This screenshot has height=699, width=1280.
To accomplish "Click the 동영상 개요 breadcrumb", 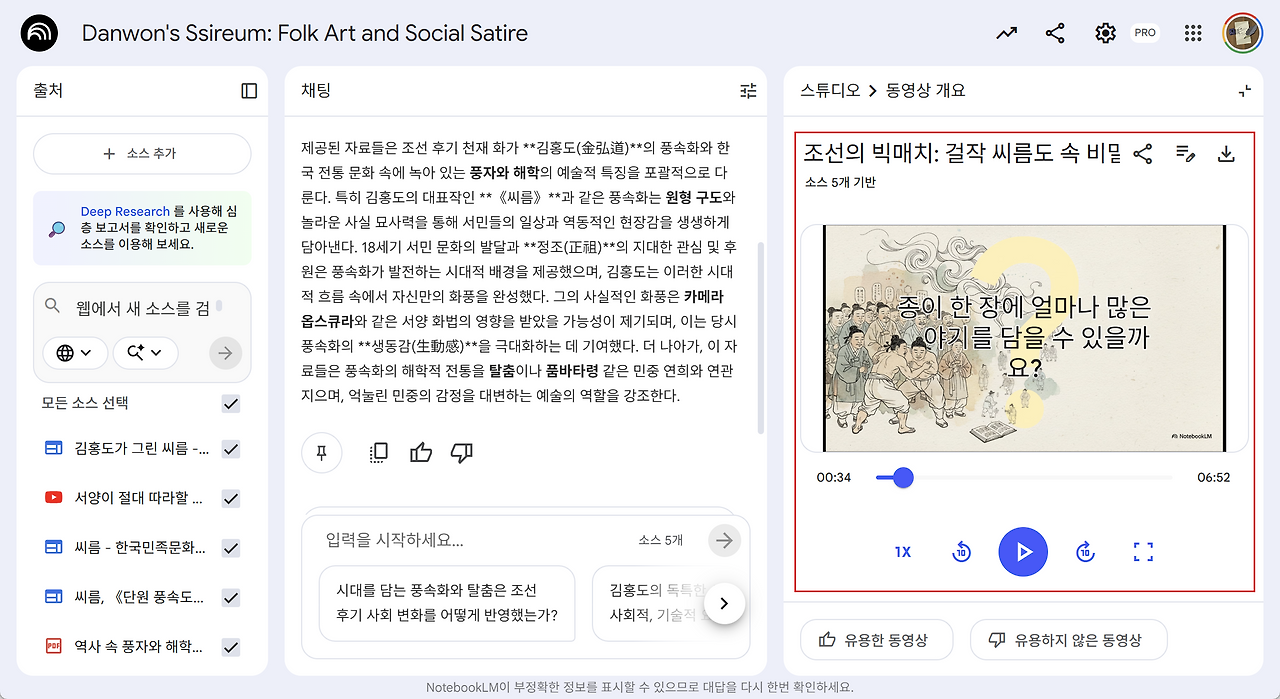I will click(926, 91).
